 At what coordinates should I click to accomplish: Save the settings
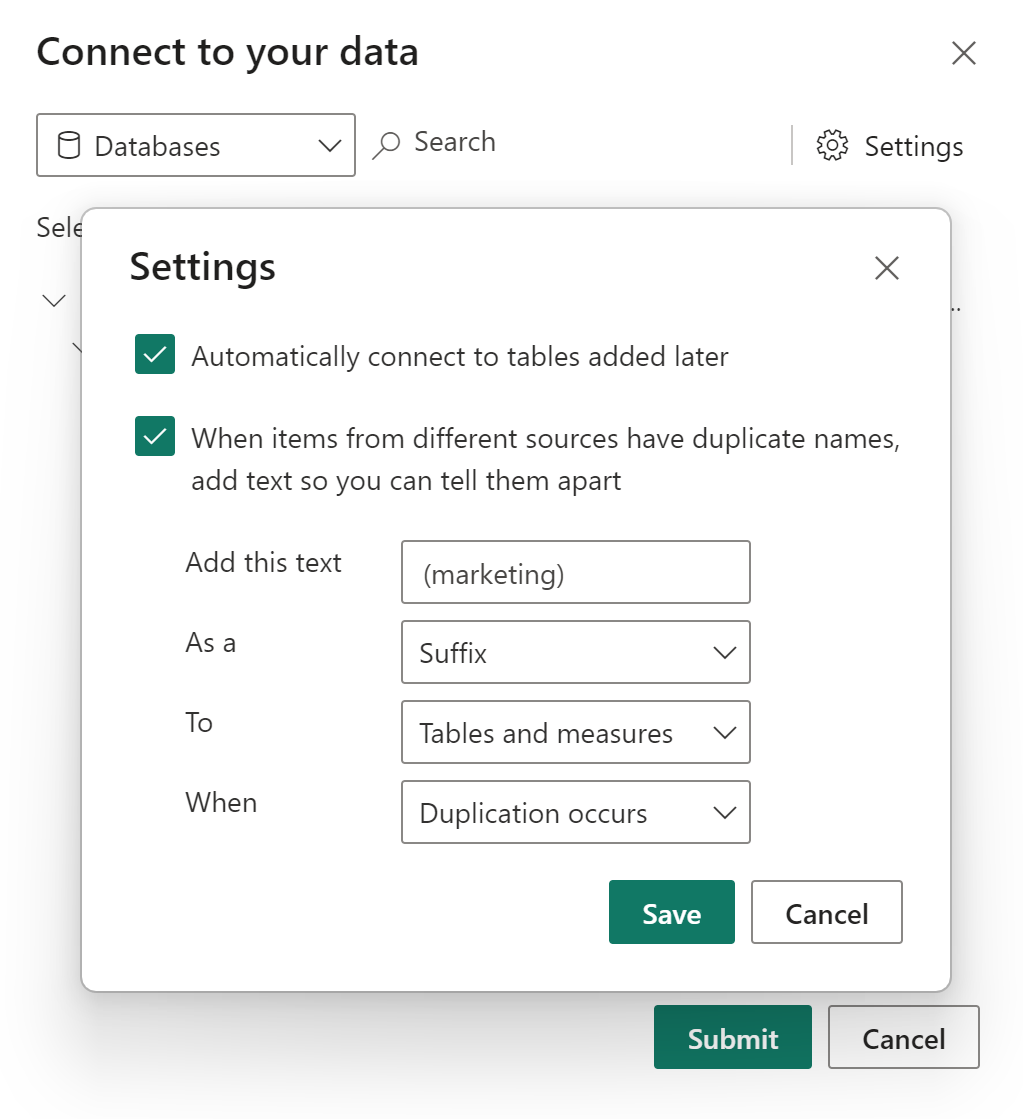672,912
